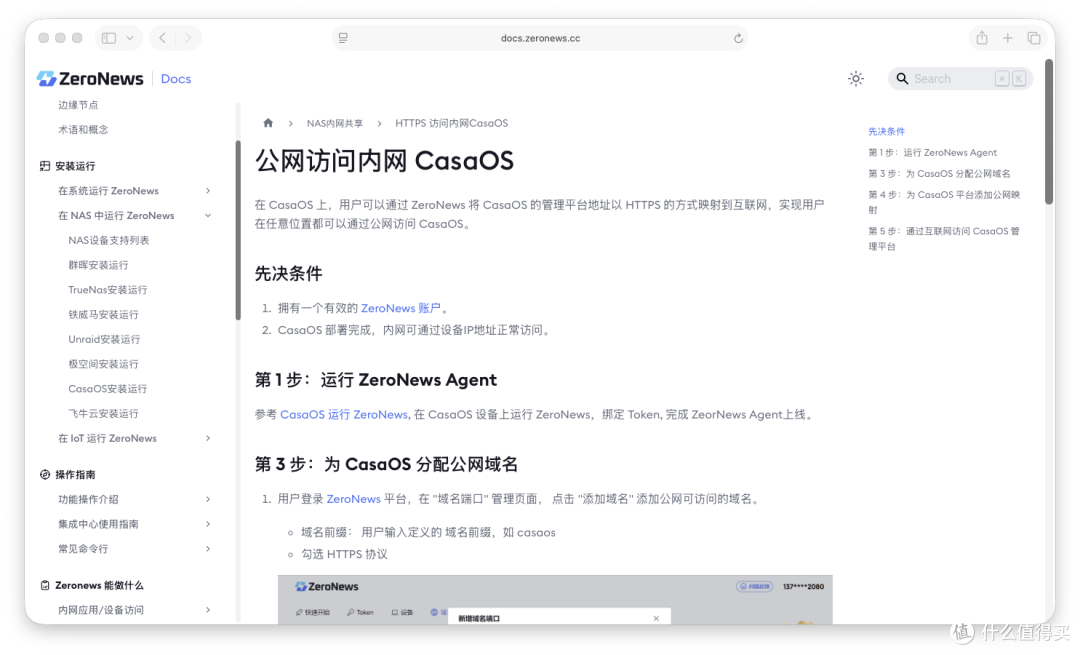Open NAS内网共享 breadcrumb item

coord(335,123)
